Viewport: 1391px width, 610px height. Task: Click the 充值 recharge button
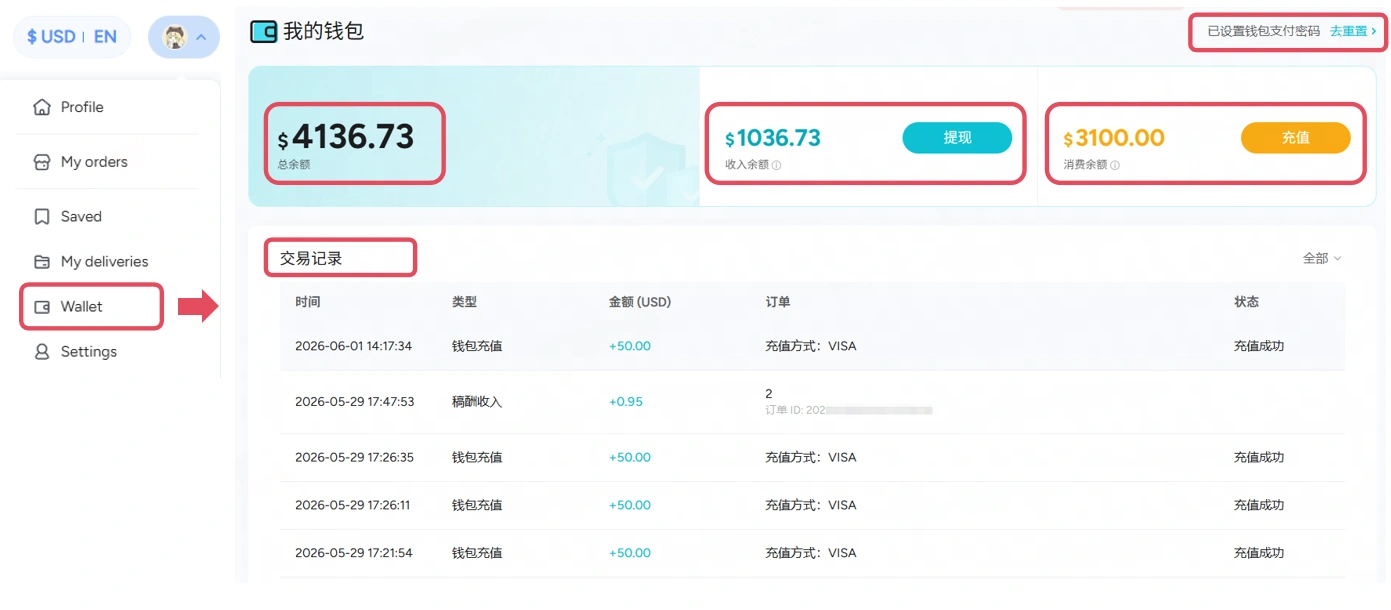point(1295,138)
